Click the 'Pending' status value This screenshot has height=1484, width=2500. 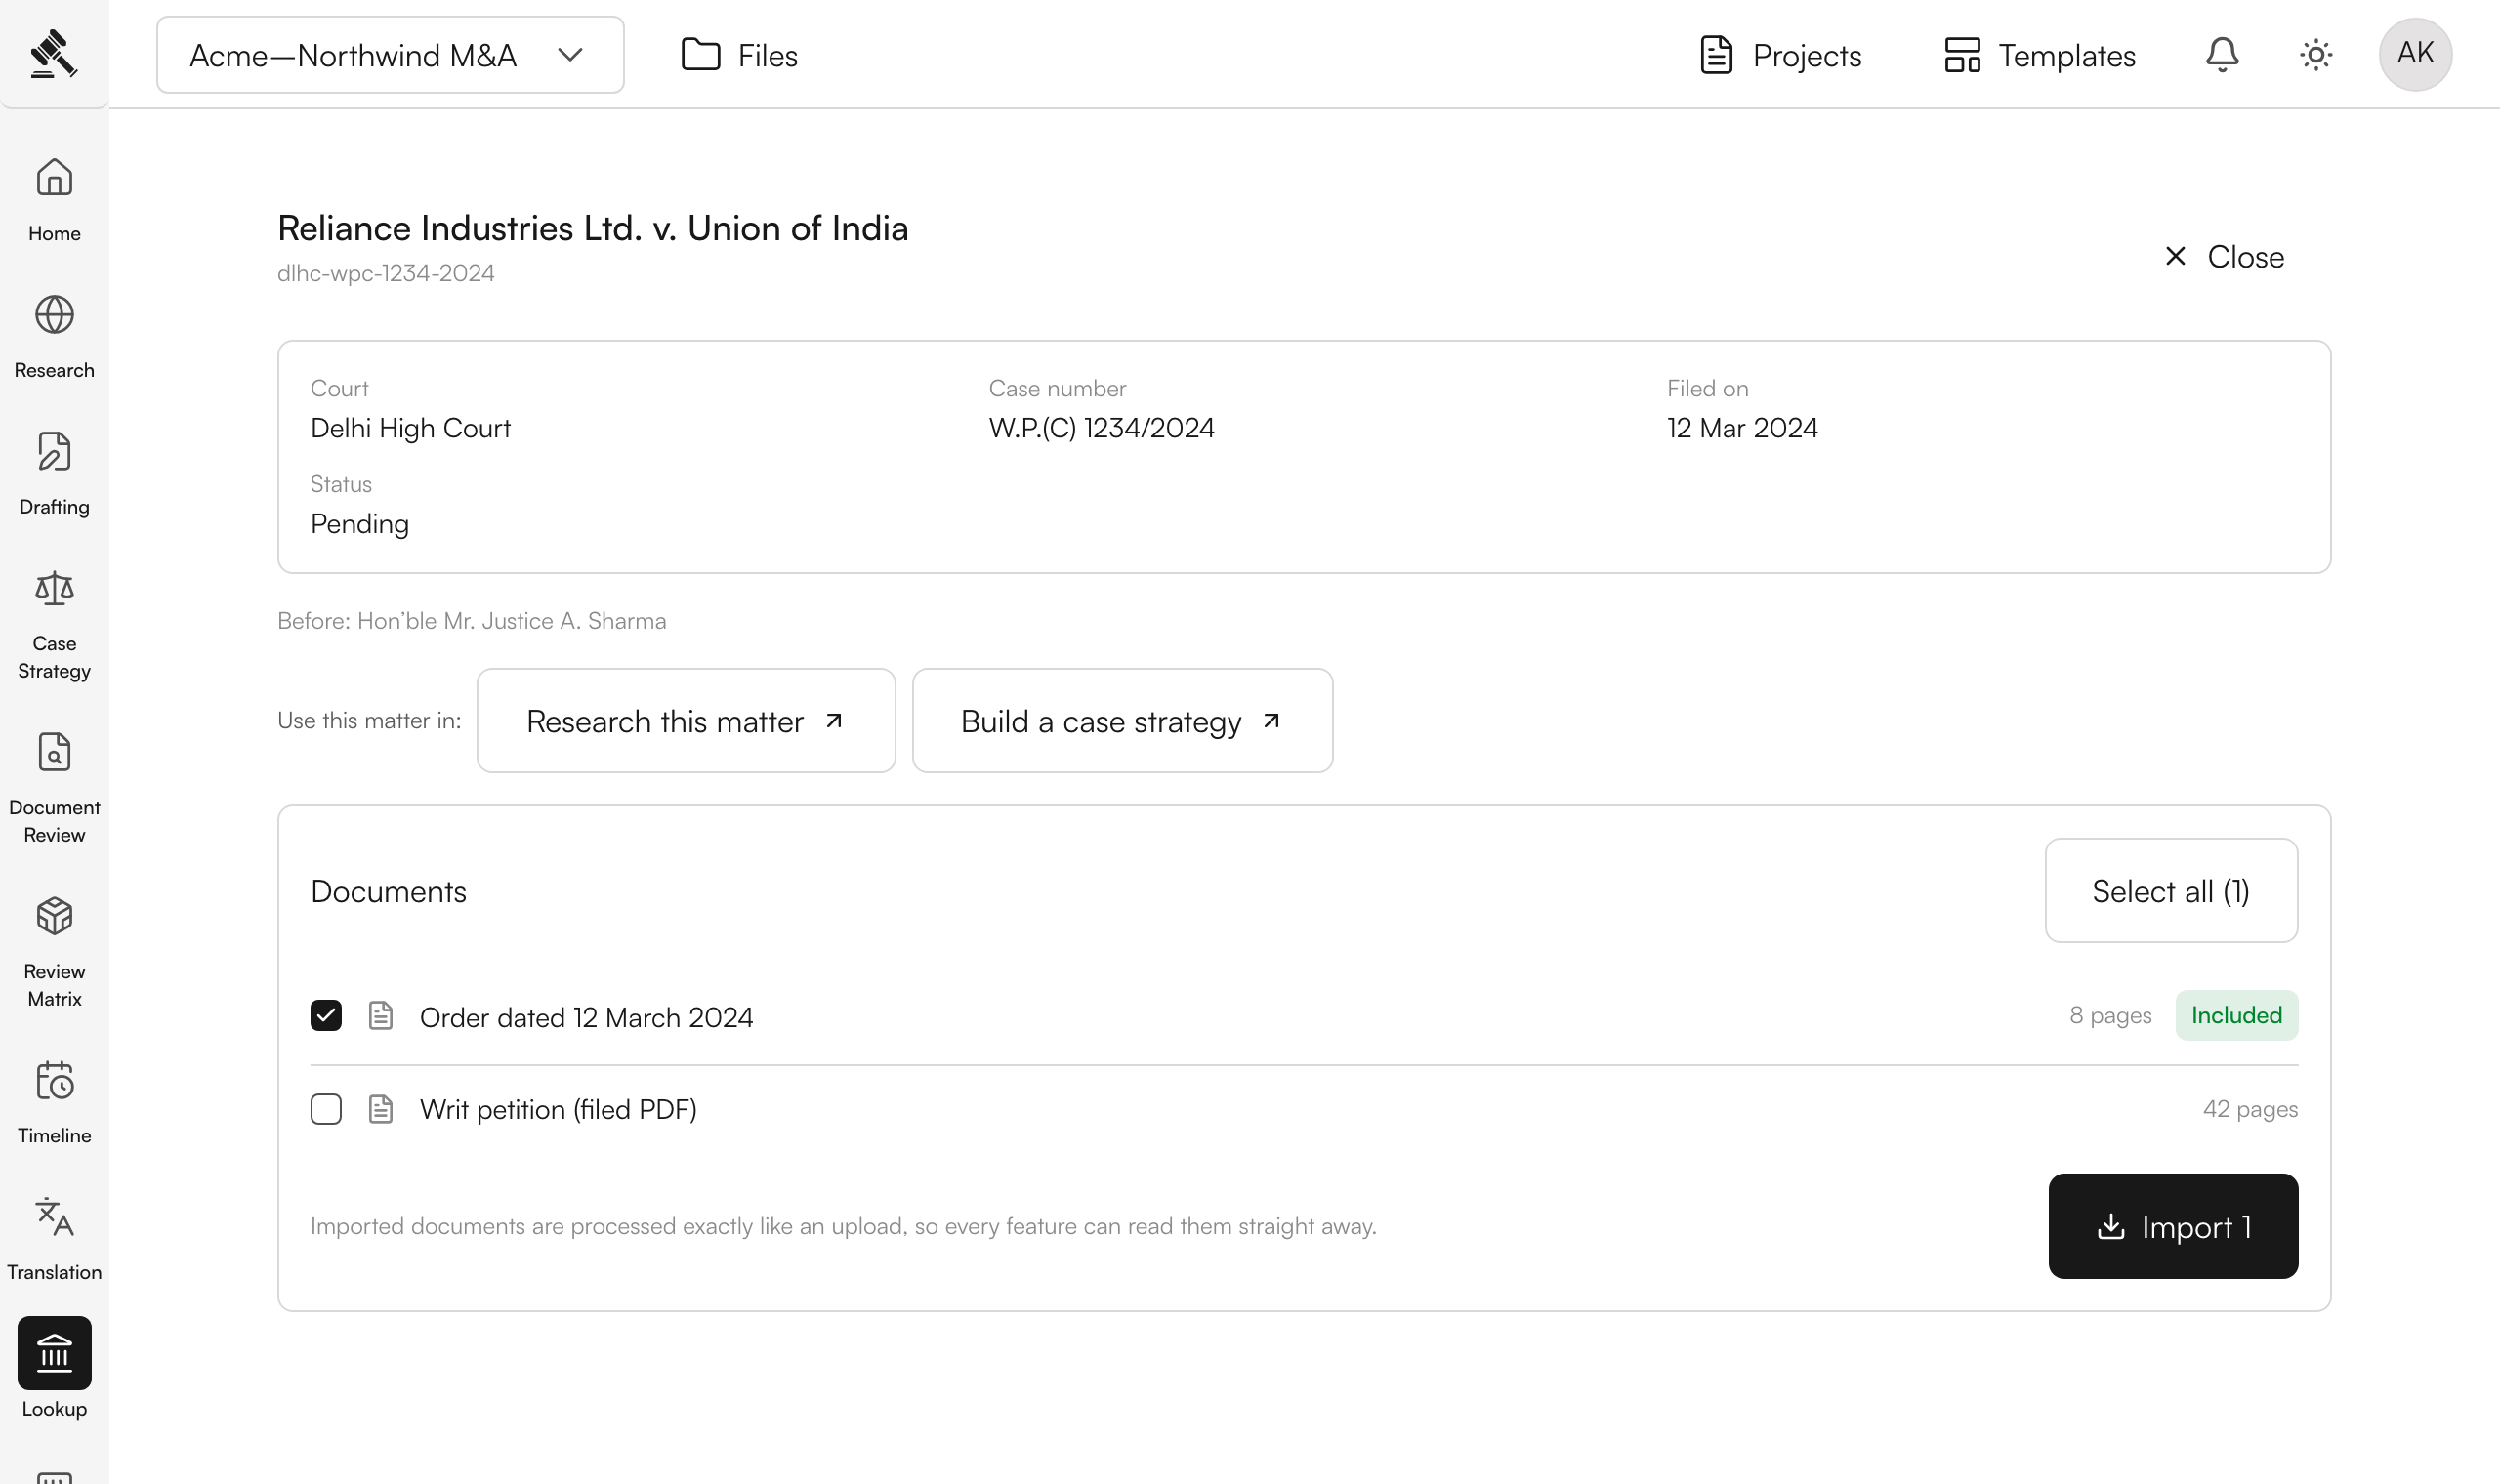[359, 524]
